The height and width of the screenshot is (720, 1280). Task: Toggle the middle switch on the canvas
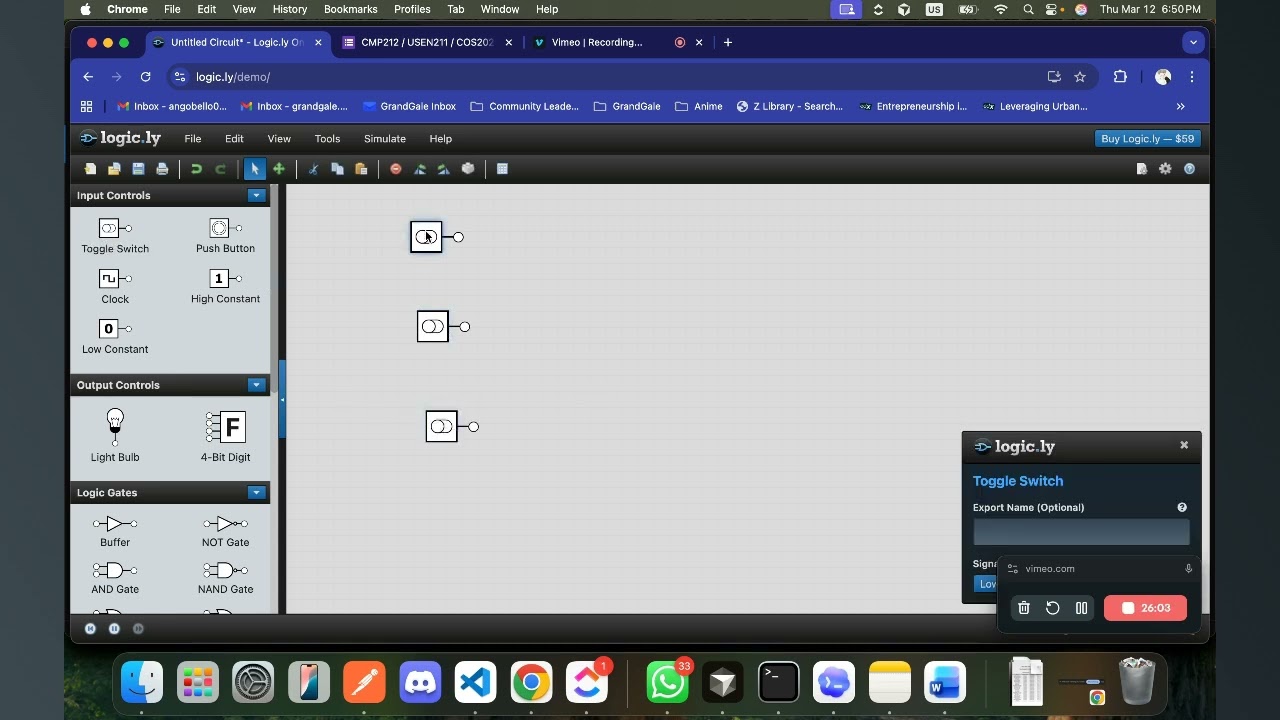point(433,326)
